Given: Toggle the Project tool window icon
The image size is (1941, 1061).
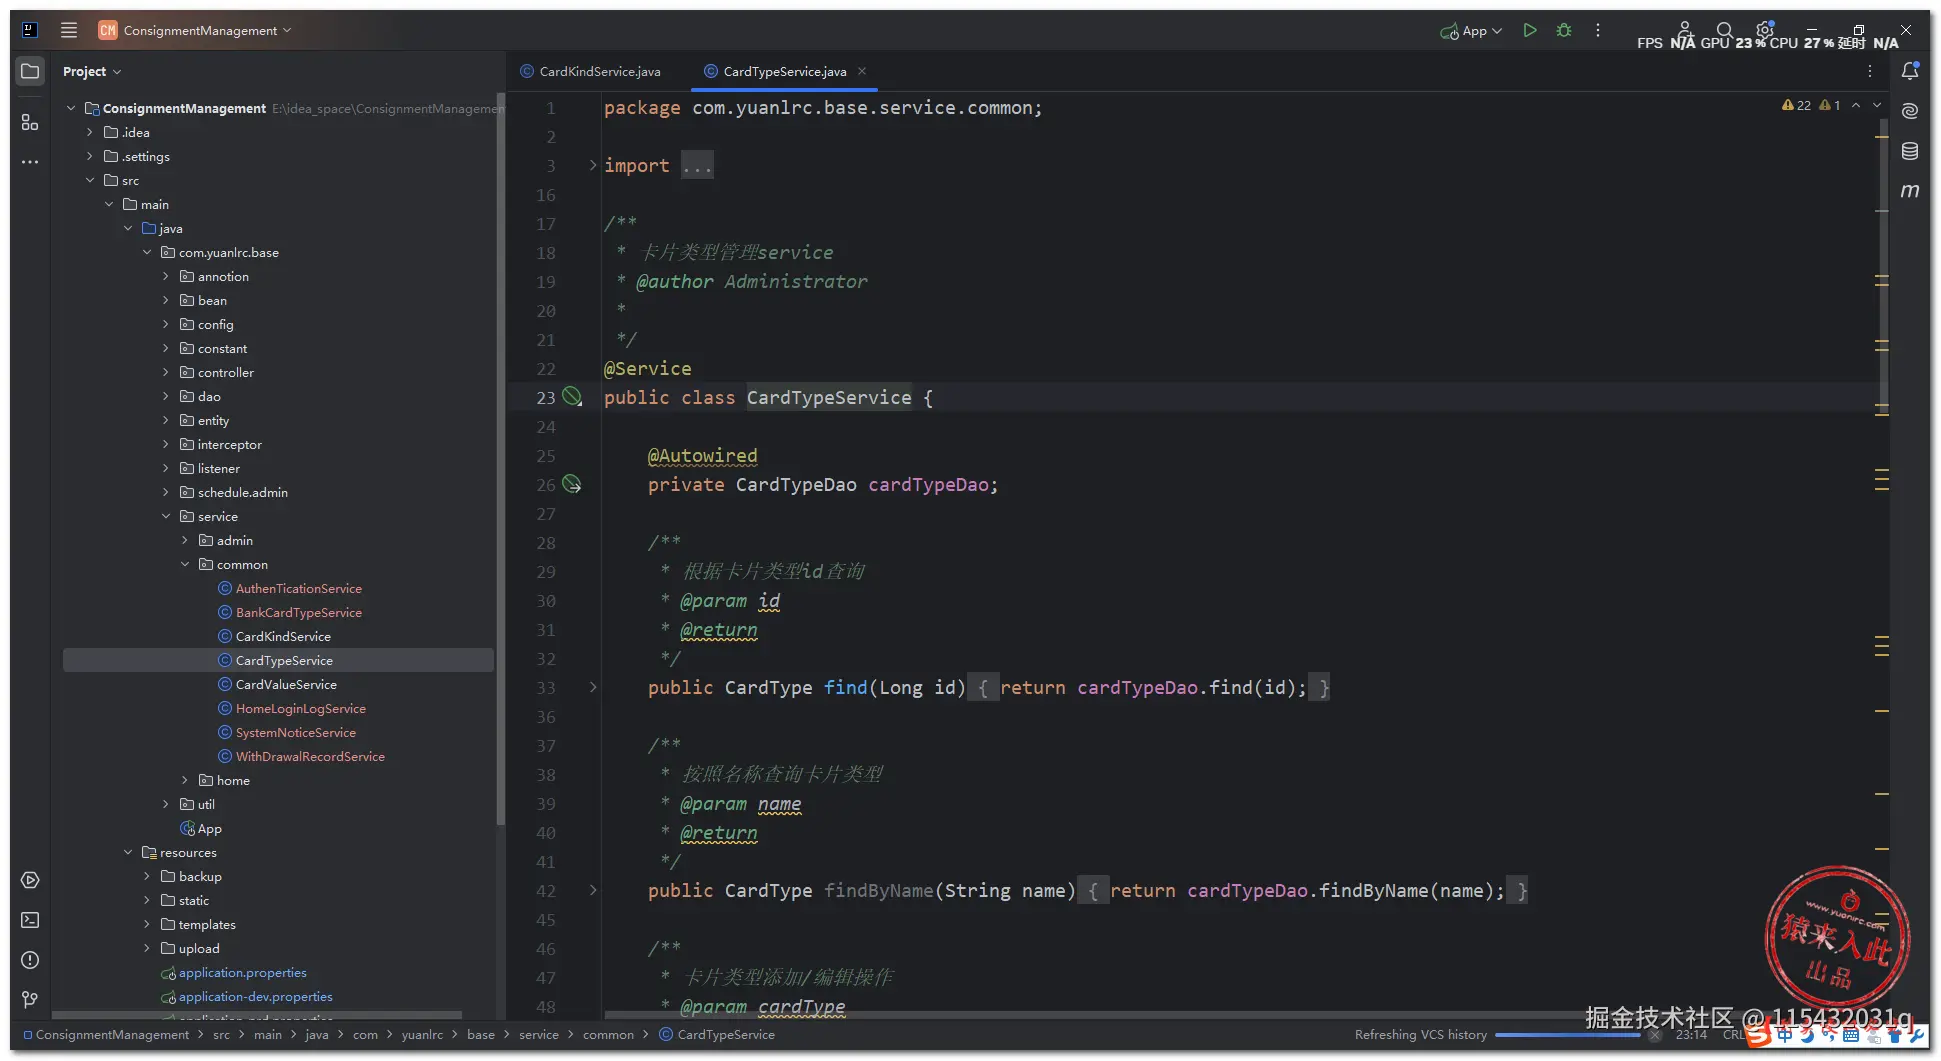Looking at the screenshot, I should (30, 71).
